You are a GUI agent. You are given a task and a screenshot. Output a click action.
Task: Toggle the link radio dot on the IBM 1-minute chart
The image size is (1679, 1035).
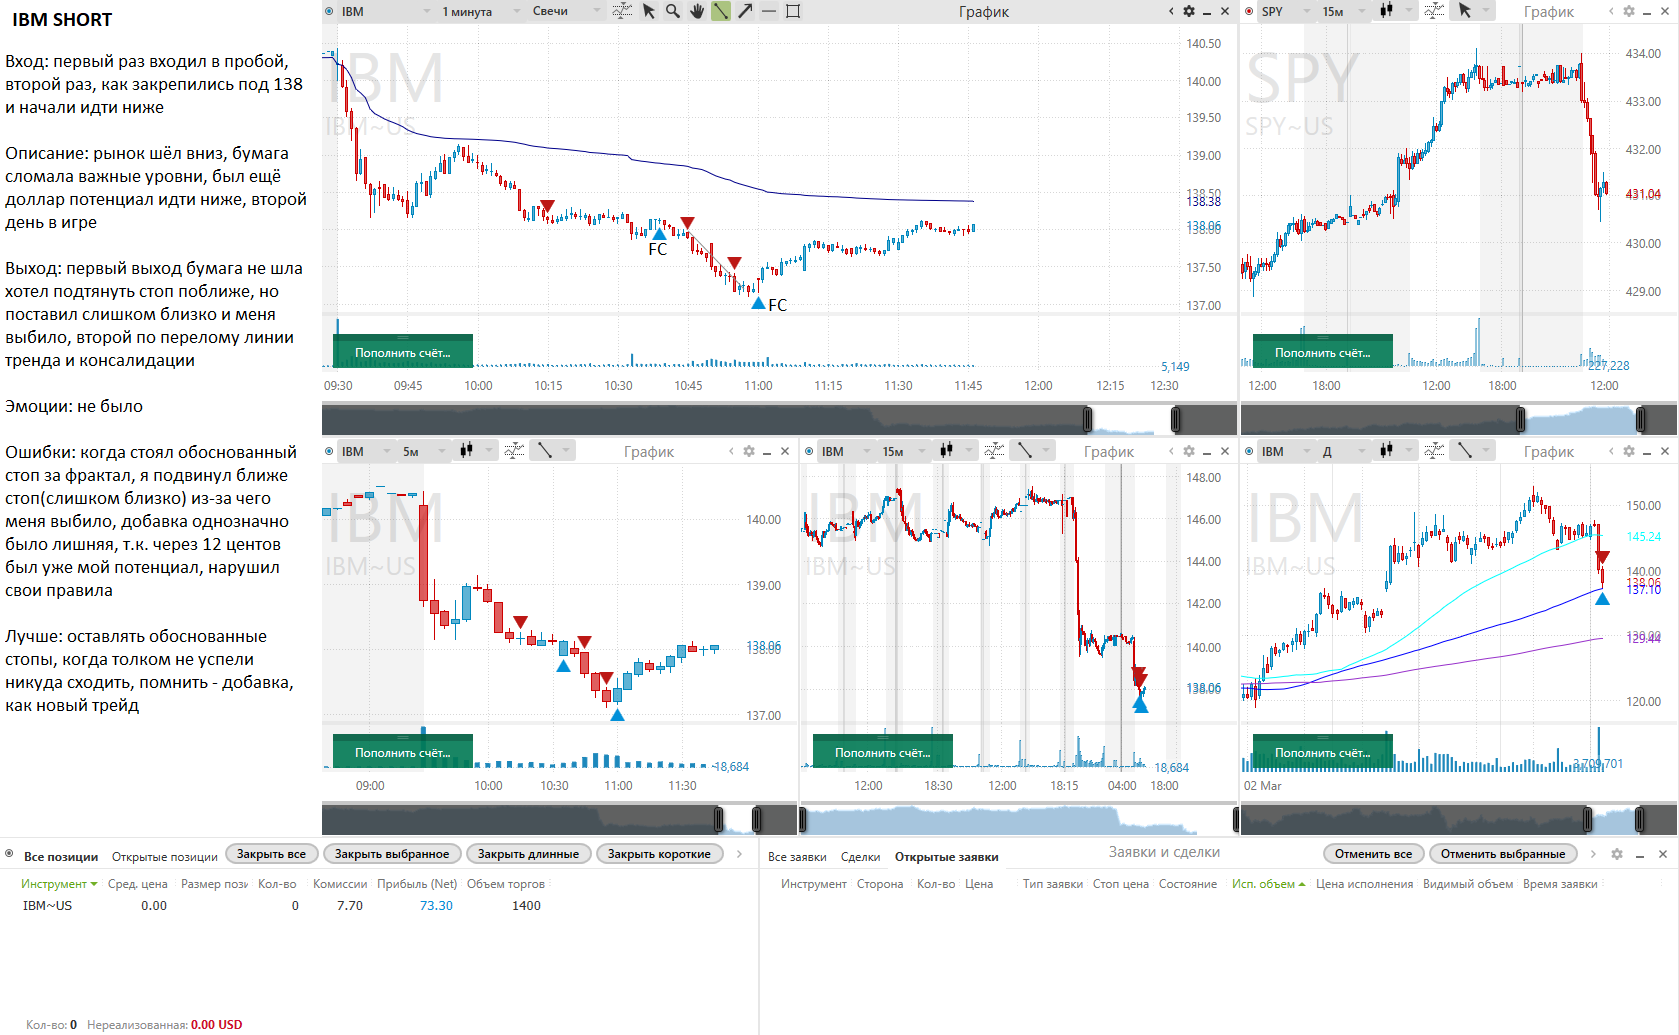(329, 11)
